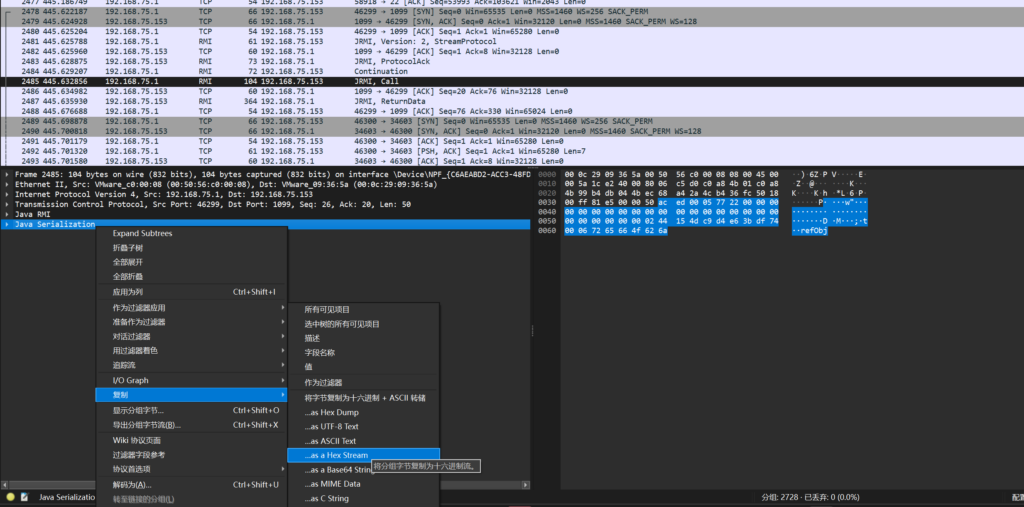Image resolution: width=1024 pixels, height=507 pixels.
Task: Click left arrow of horizontal scrollbar
Action: (x=5, y=485)
